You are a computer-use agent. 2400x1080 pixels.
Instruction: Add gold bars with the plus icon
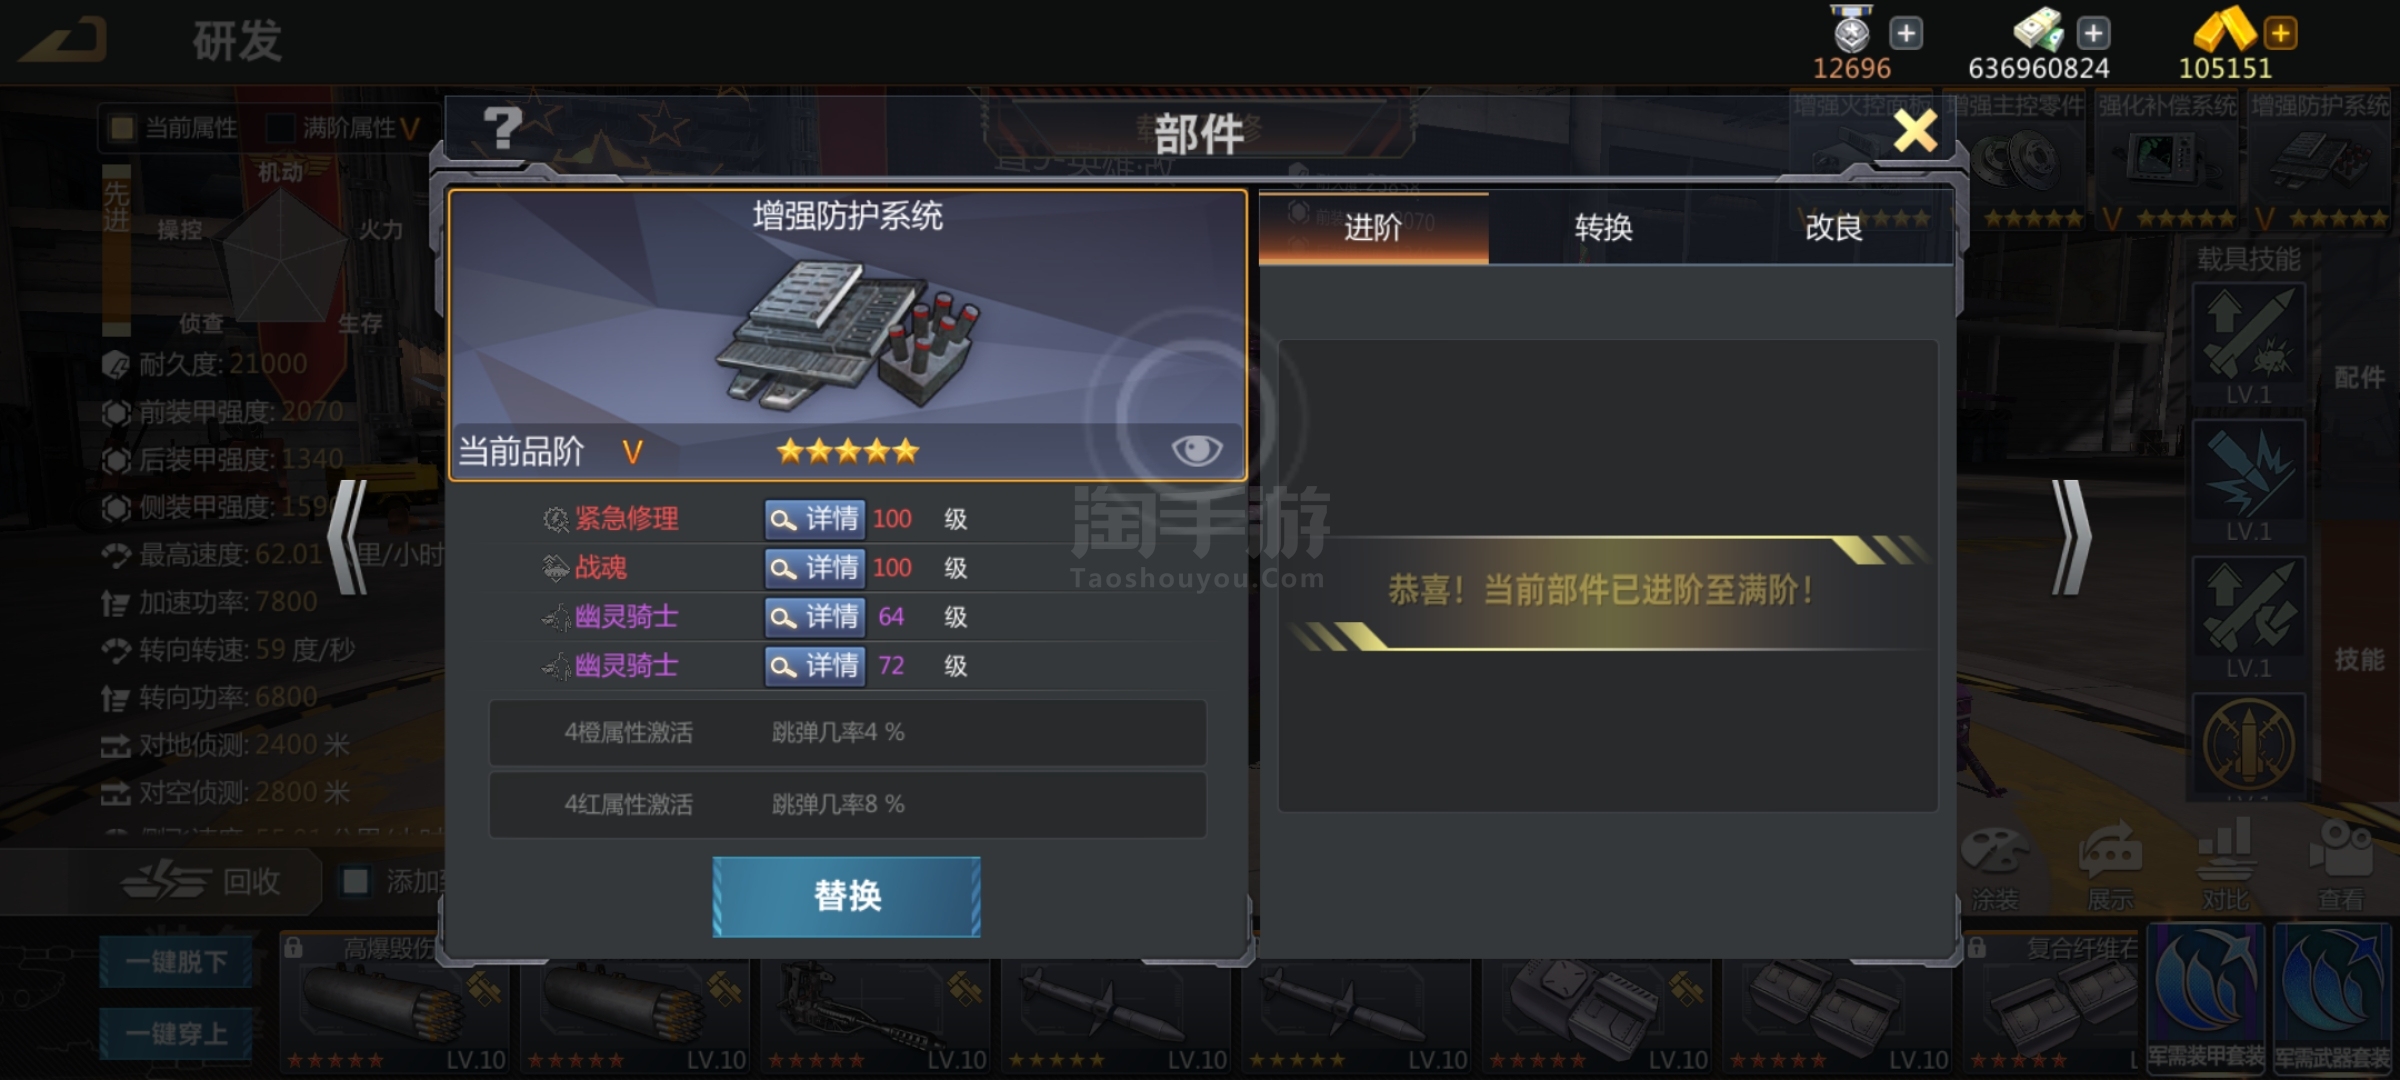[2281, 34]
